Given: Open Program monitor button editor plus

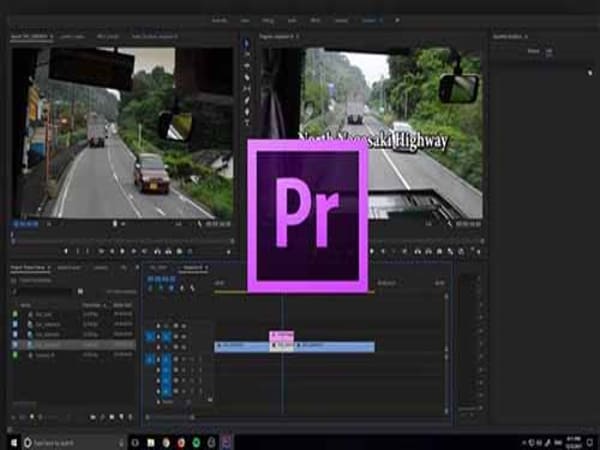Looking at the screenshot, I should tap(478, 252).
